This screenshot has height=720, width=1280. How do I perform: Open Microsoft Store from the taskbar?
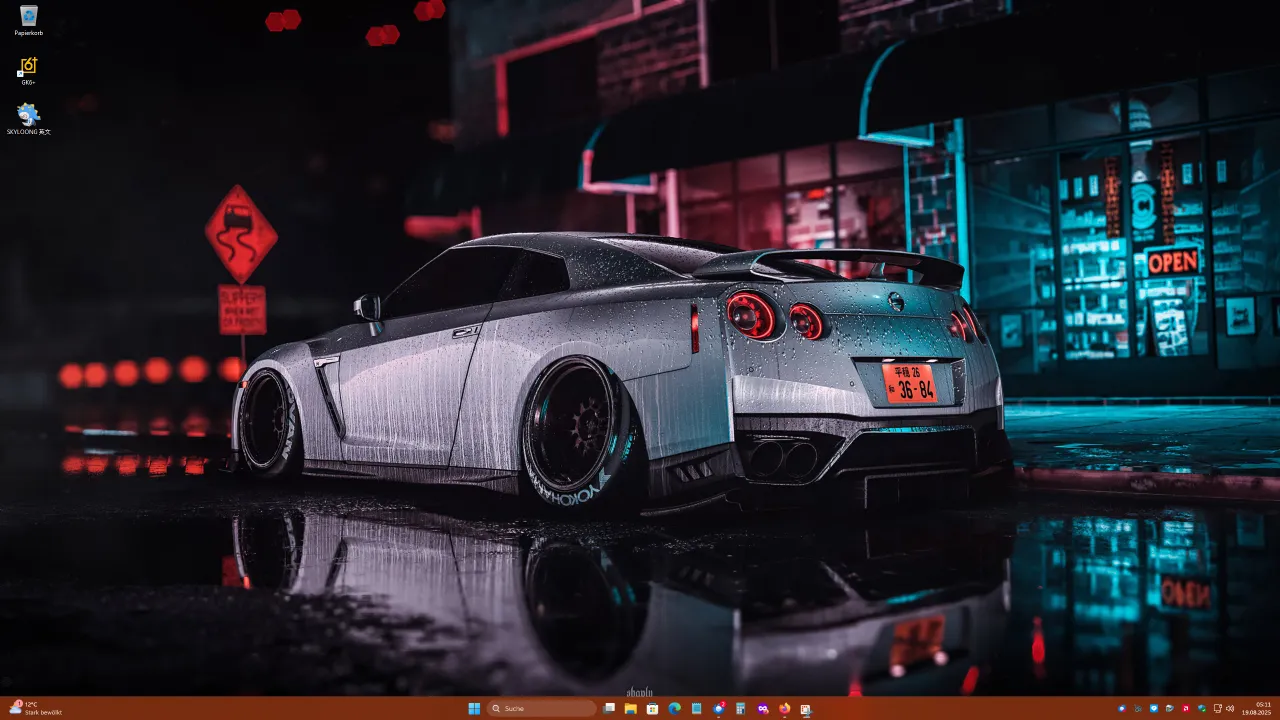pyautogui.click(x=652, y=708)
